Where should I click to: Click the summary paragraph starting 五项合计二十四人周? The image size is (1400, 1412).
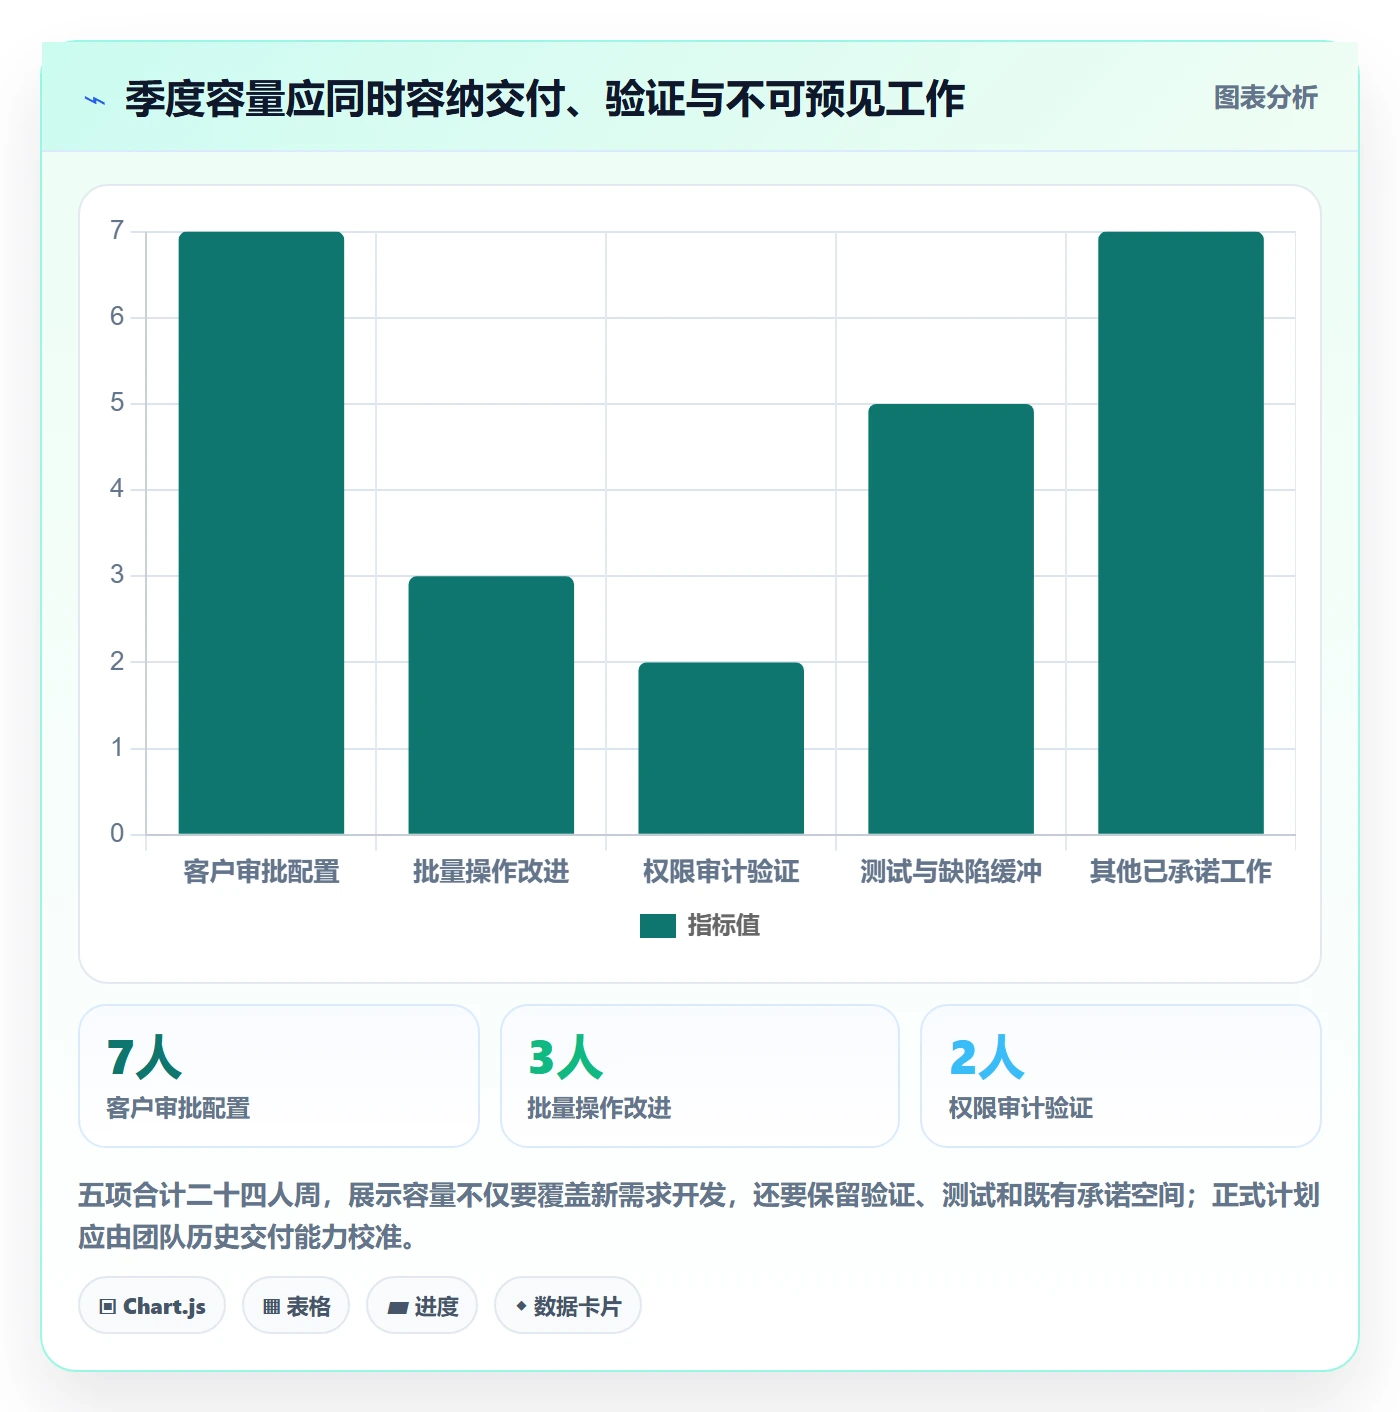tap(699, 1216)
